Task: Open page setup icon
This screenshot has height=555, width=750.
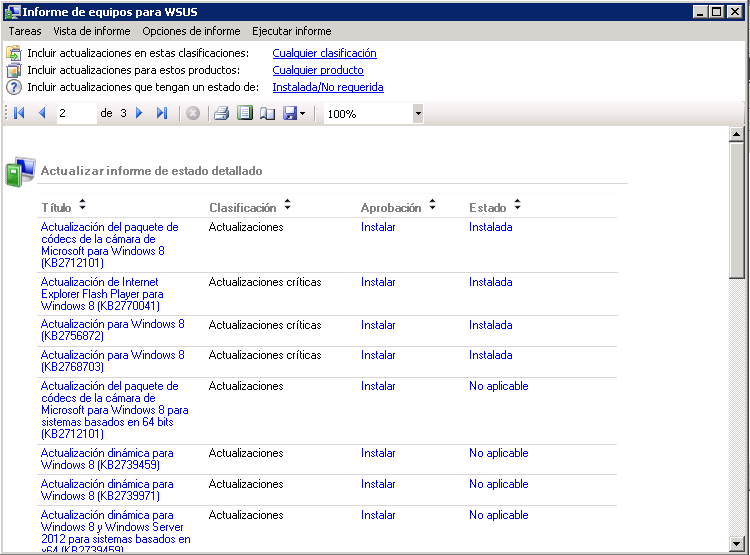Action: click(x=267, y=113)
